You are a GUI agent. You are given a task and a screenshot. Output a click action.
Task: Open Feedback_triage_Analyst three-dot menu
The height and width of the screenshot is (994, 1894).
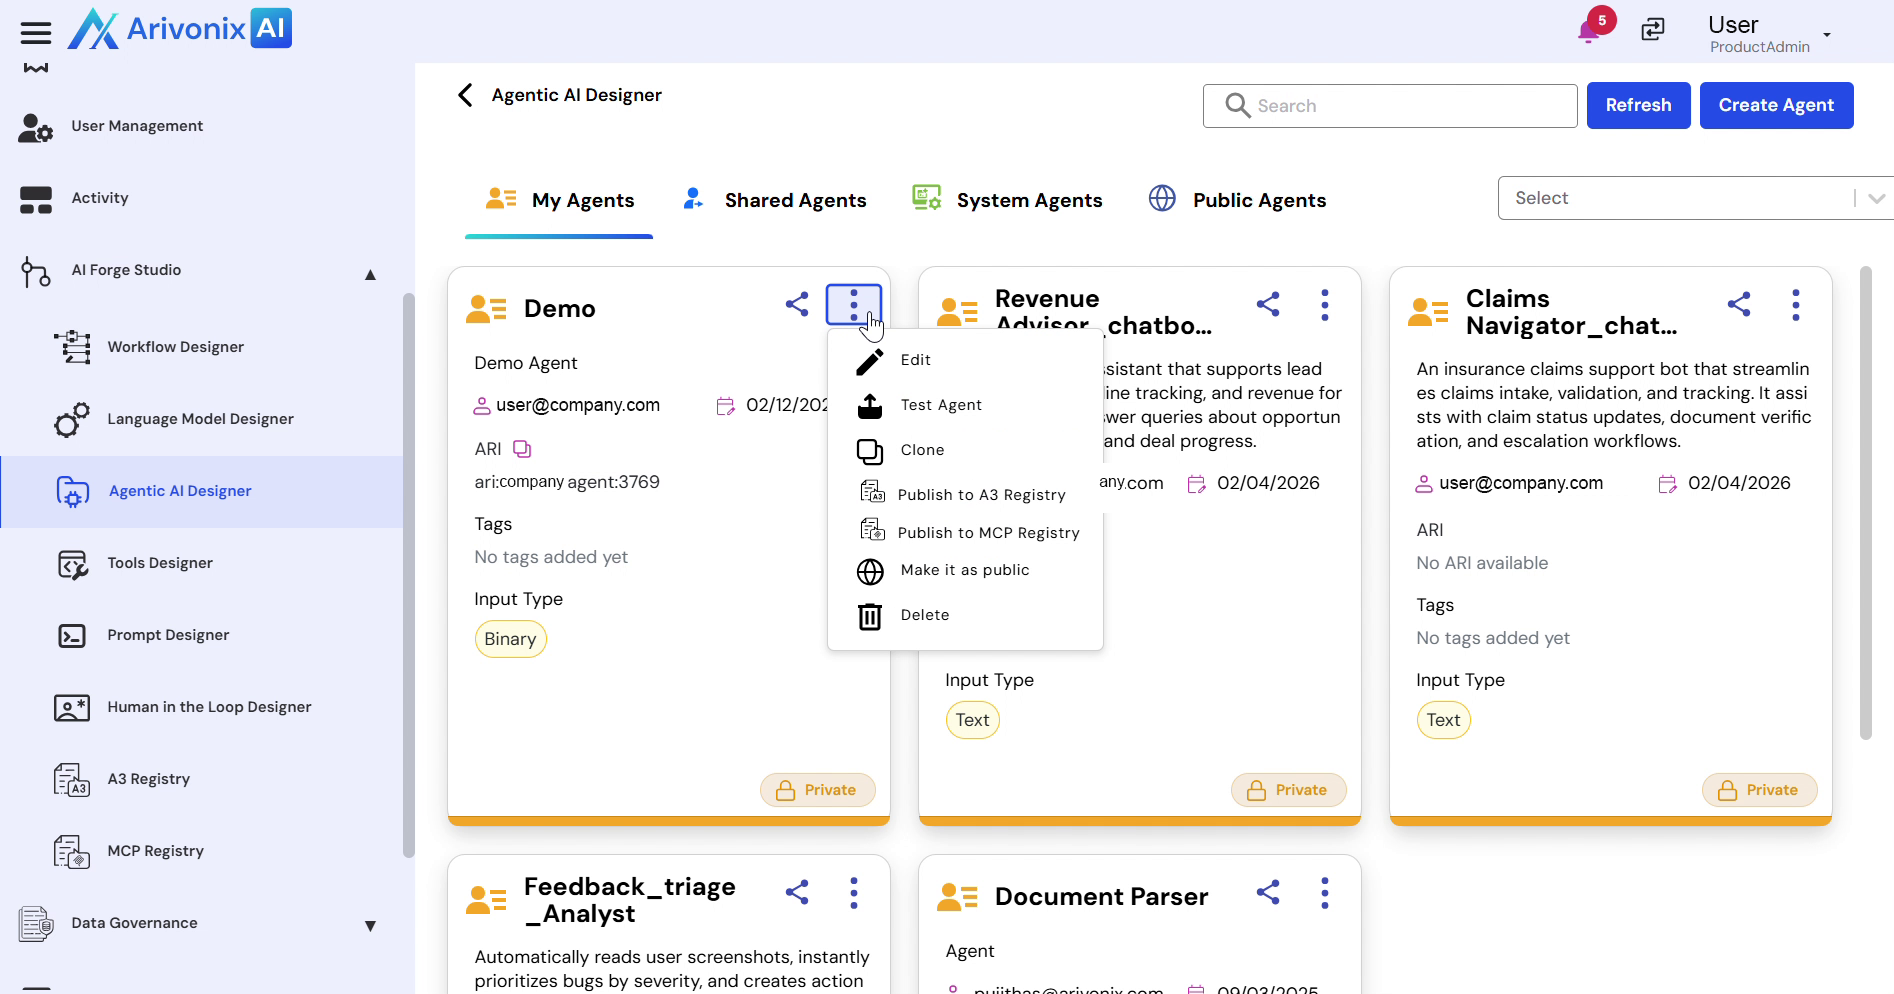point(853,893)
